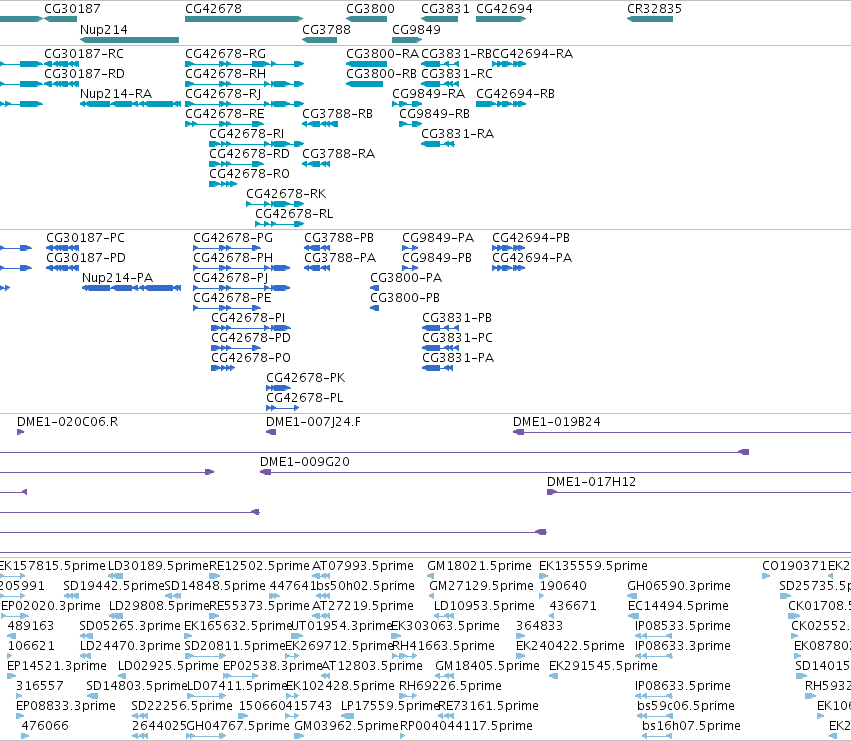Click the Nup214-RA transcript glyph
Screen dimensions: 851x741
point(130,104)
